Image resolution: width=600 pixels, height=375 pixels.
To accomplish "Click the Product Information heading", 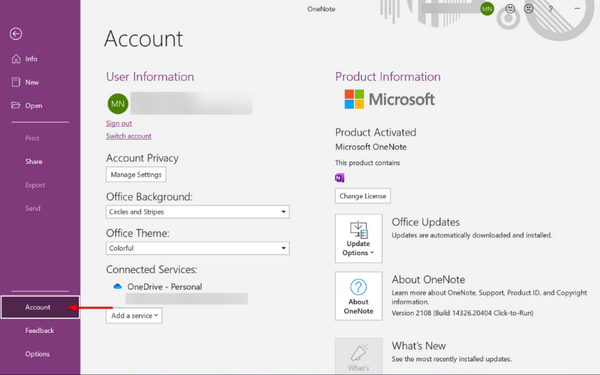I will (x=388, y=77).
